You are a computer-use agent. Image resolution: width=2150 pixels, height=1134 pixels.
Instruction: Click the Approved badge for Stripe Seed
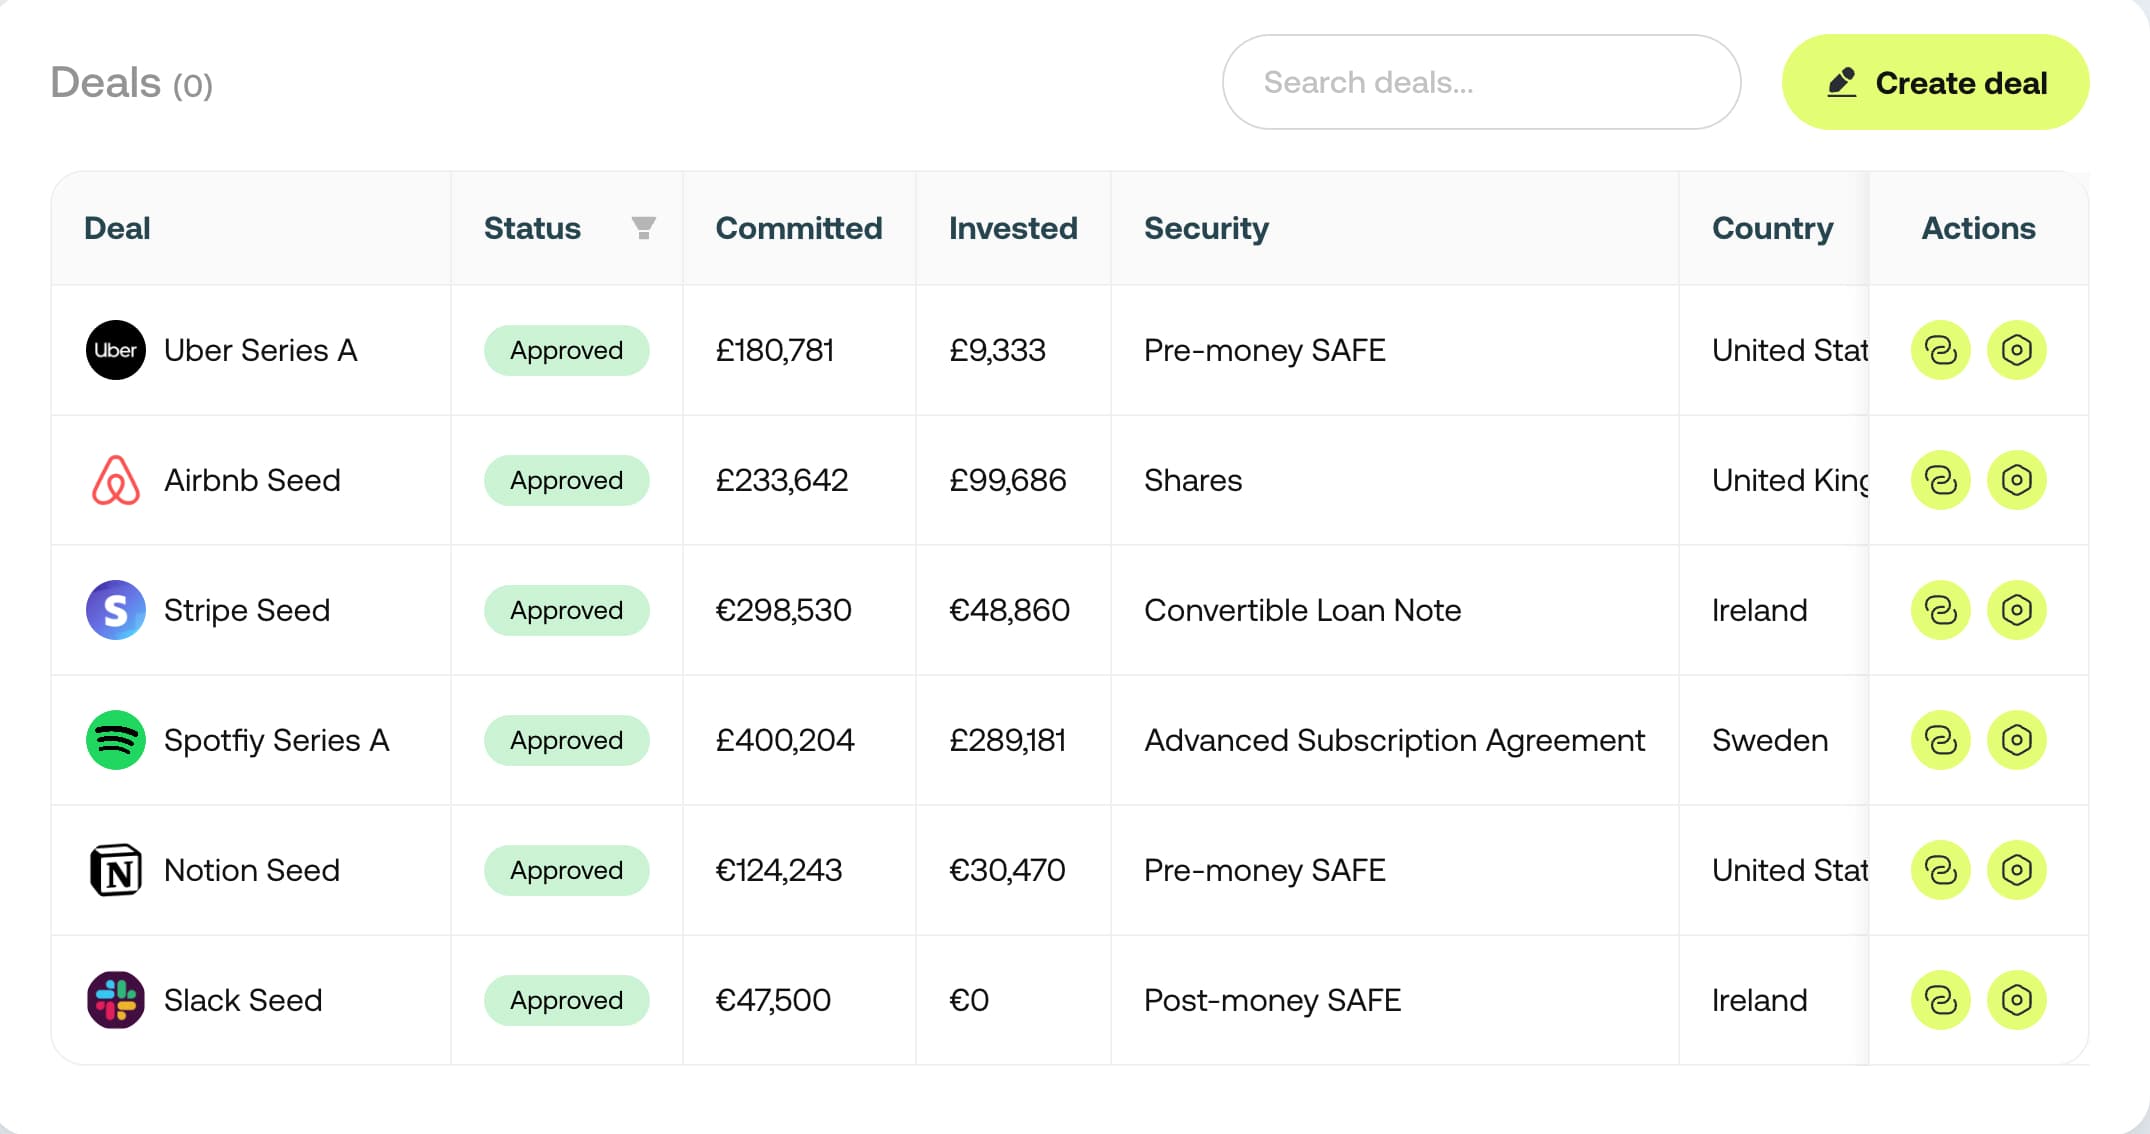tap(566, 610)
